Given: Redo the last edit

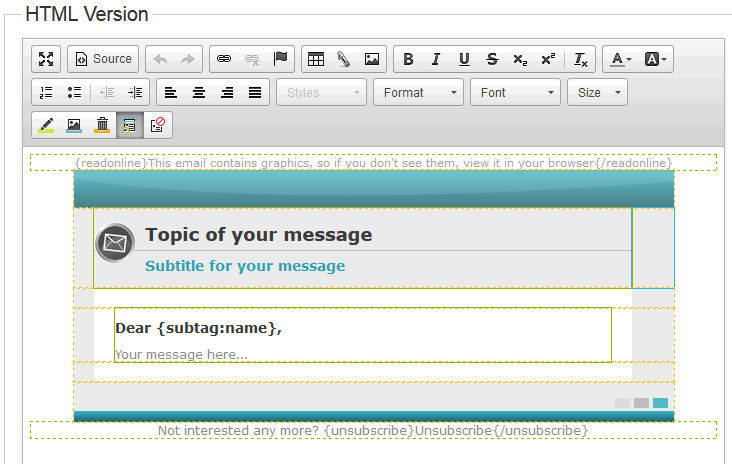Looking at the screenshot, I should (x=188, y=59).
